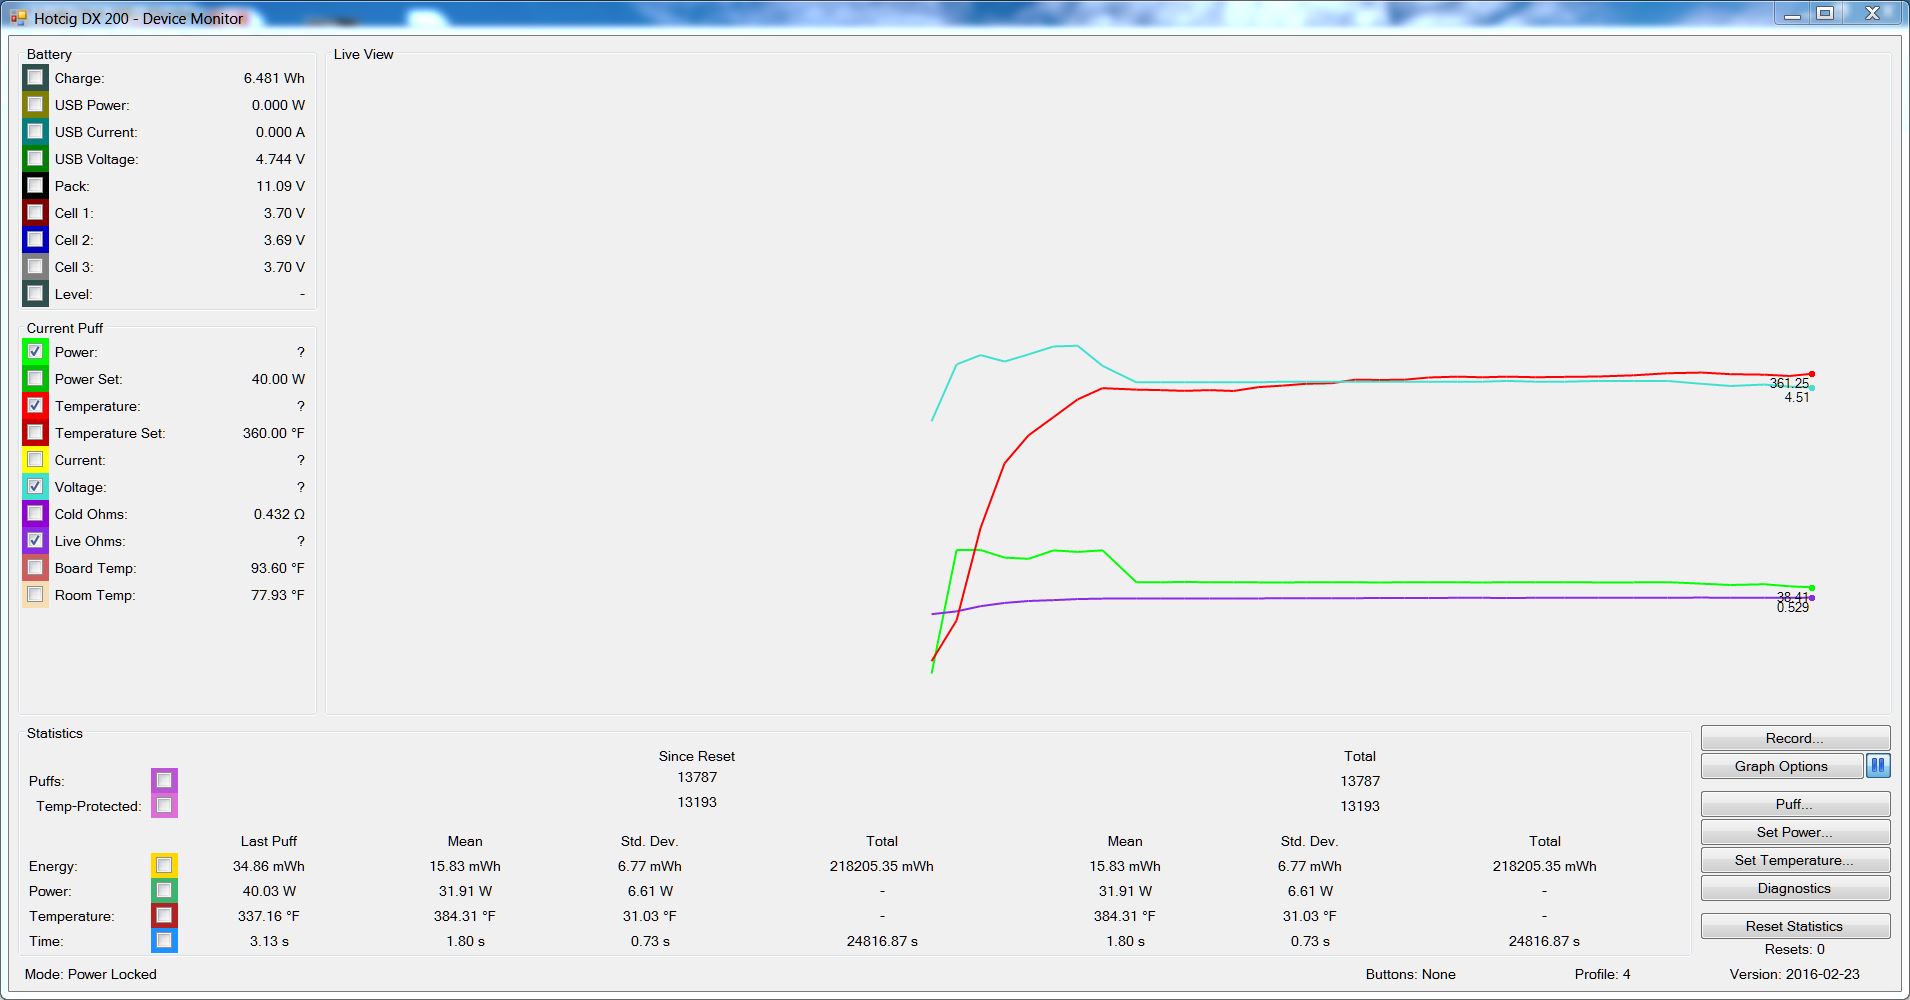The image size is (1910, 1000).
Task: Enable the Energy statistics checkbox
Action: tap(164, 865)
